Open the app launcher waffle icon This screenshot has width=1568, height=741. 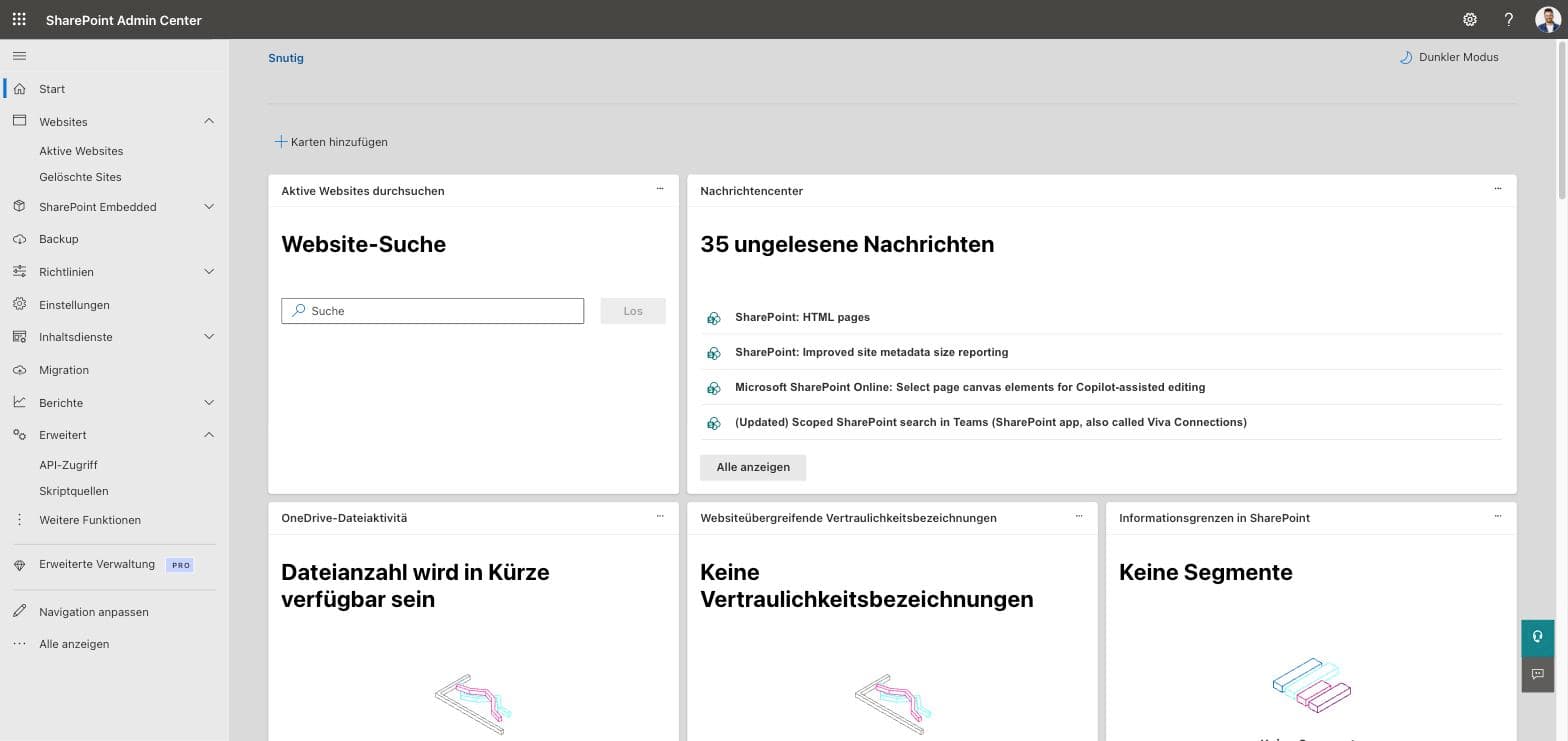19,19
